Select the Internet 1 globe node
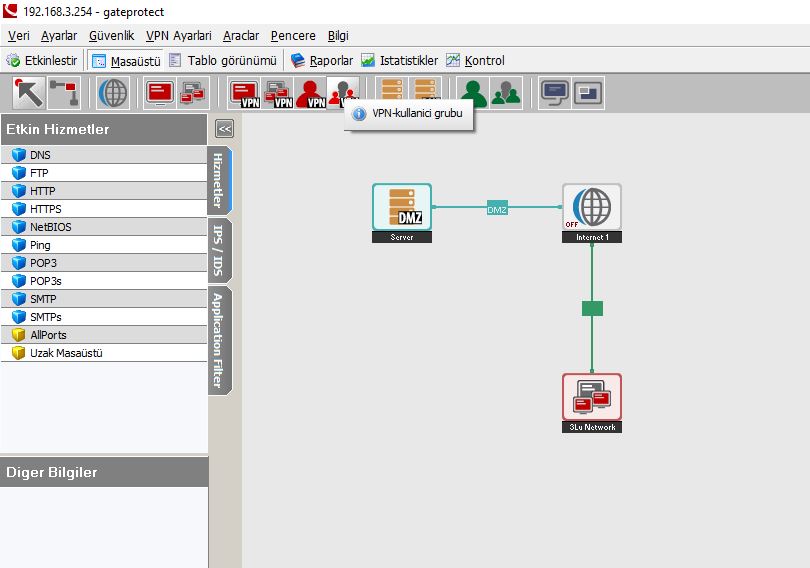This screenshot has width=810, height=568. pos(592,208)
